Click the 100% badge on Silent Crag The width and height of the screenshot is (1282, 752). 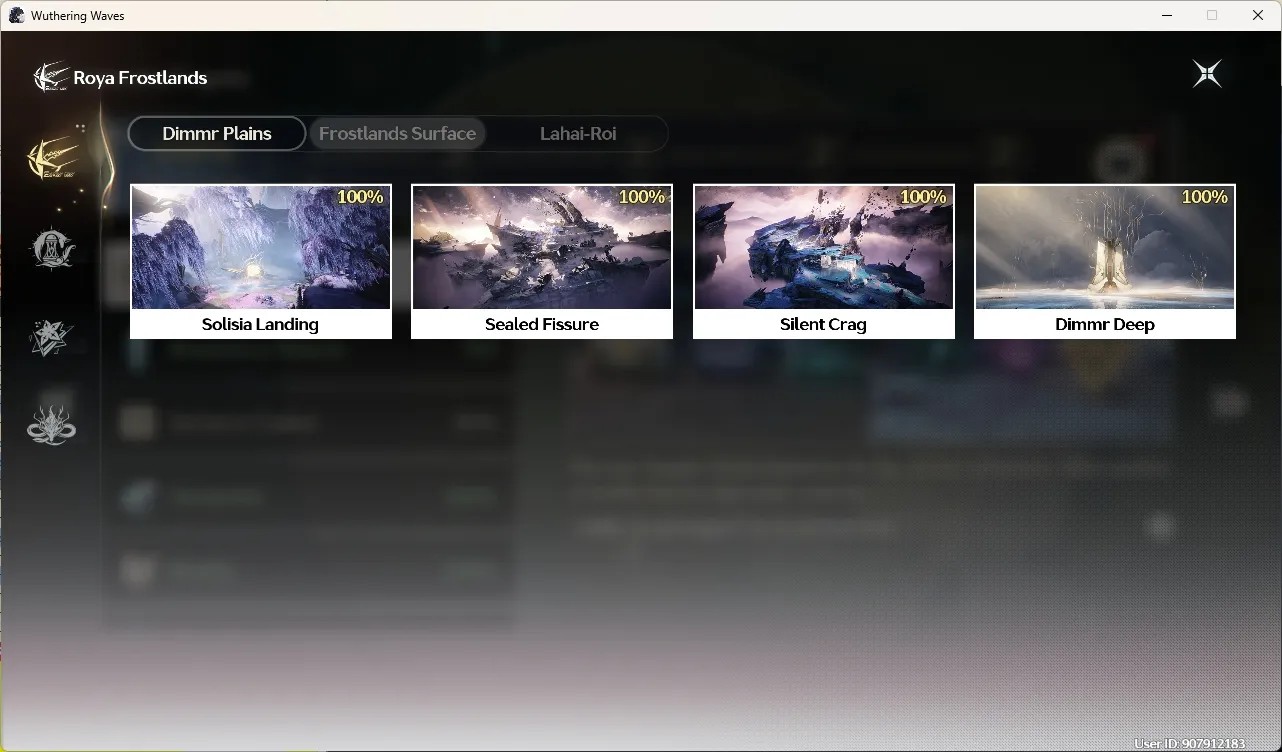click(x=924, y=197)
